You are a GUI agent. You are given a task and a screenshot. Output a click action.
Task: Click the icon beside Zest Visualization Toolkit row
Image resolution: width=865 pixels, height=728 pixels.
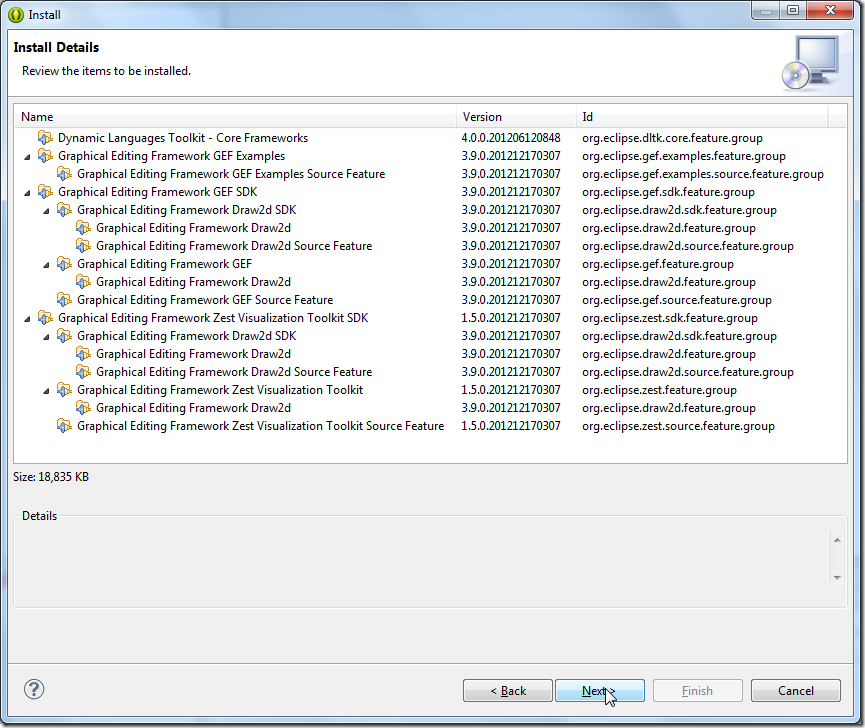click(x=65, y=390)
